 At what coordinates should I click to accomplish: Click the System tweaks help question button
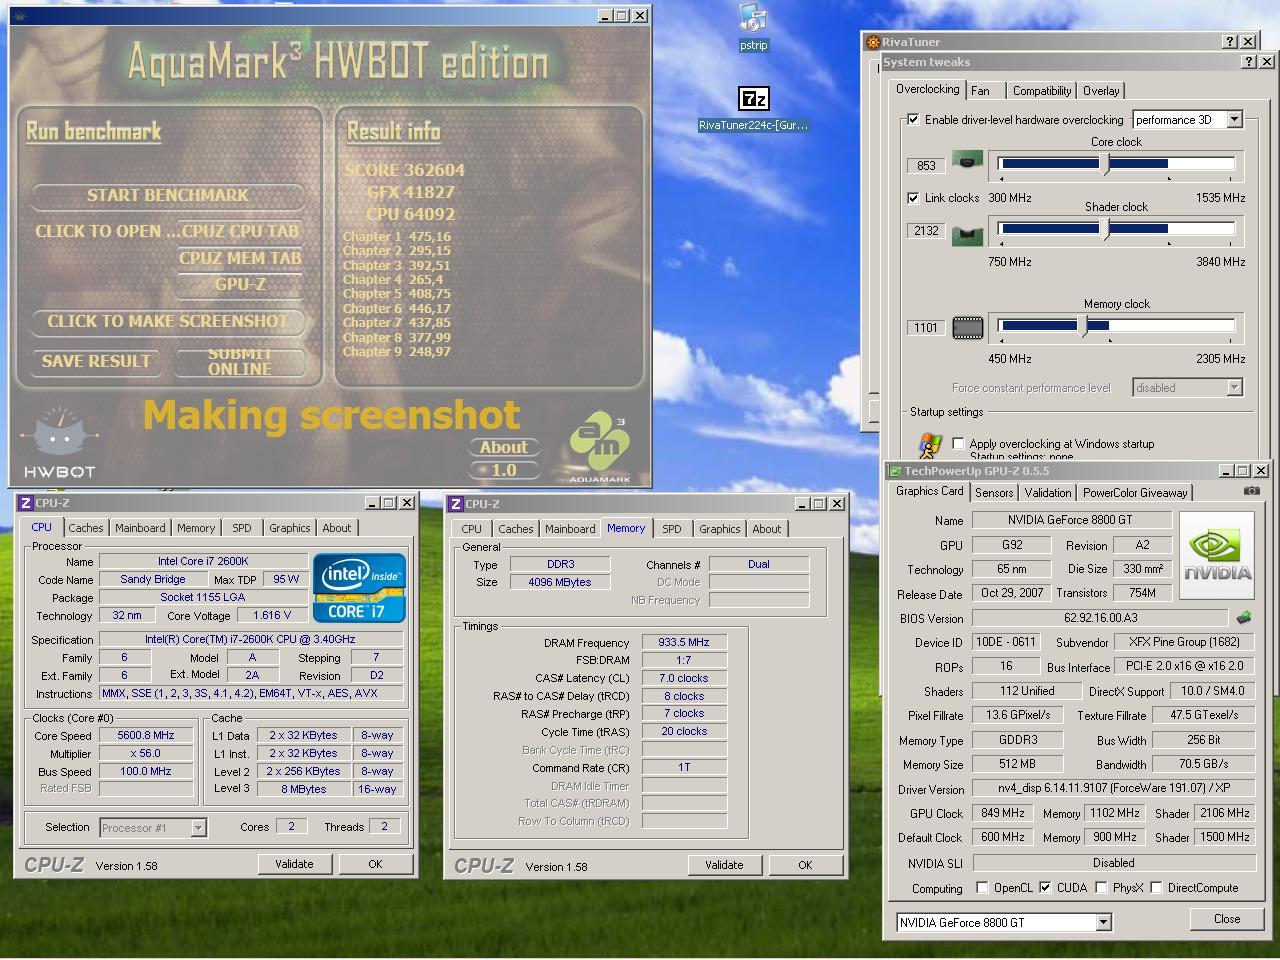[1249, 62]
